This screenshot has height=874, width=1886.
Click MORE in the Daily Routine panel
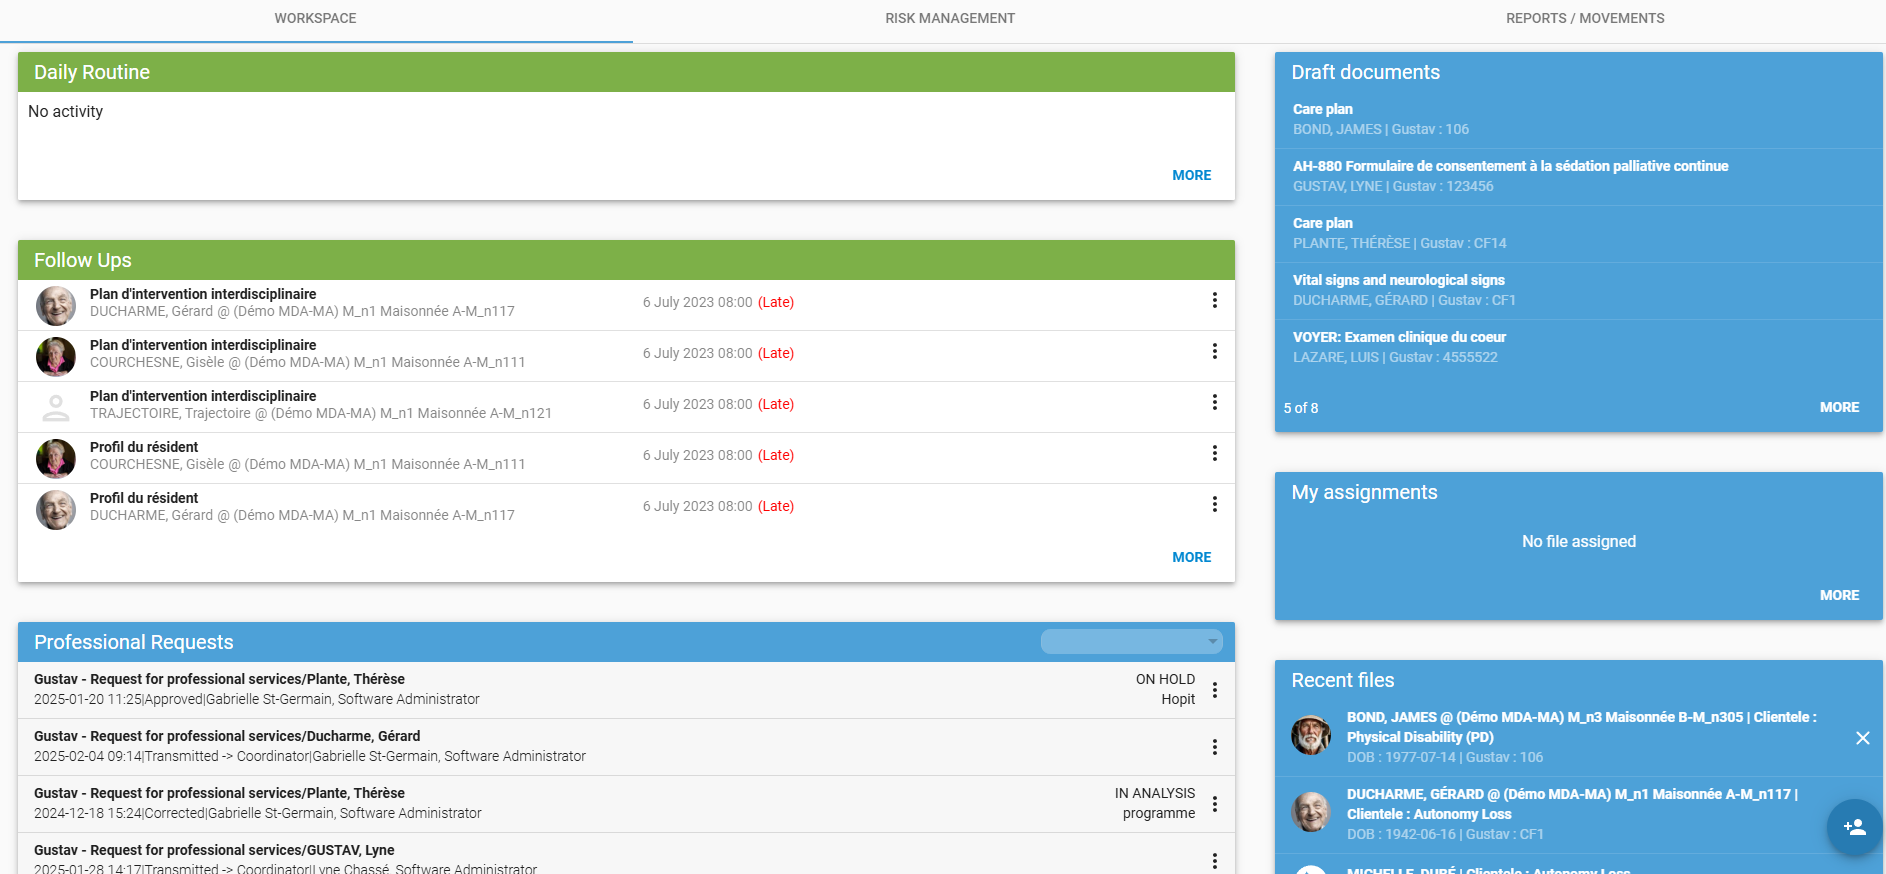[1191, 175]
